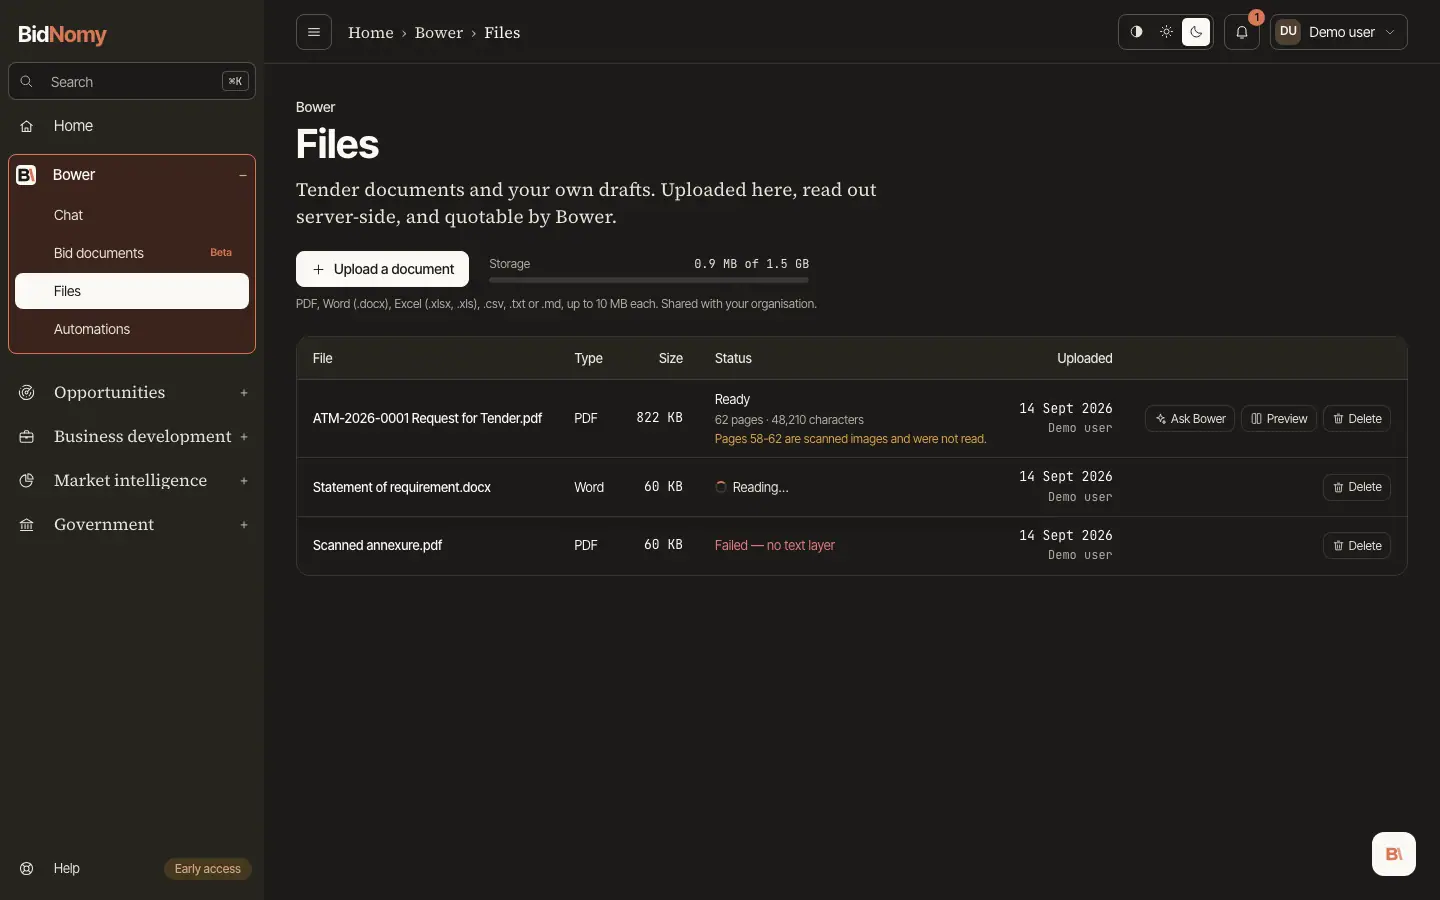Open Help at sidebar bottom
Screen dimensions: 1440x900
click(66, 868)
